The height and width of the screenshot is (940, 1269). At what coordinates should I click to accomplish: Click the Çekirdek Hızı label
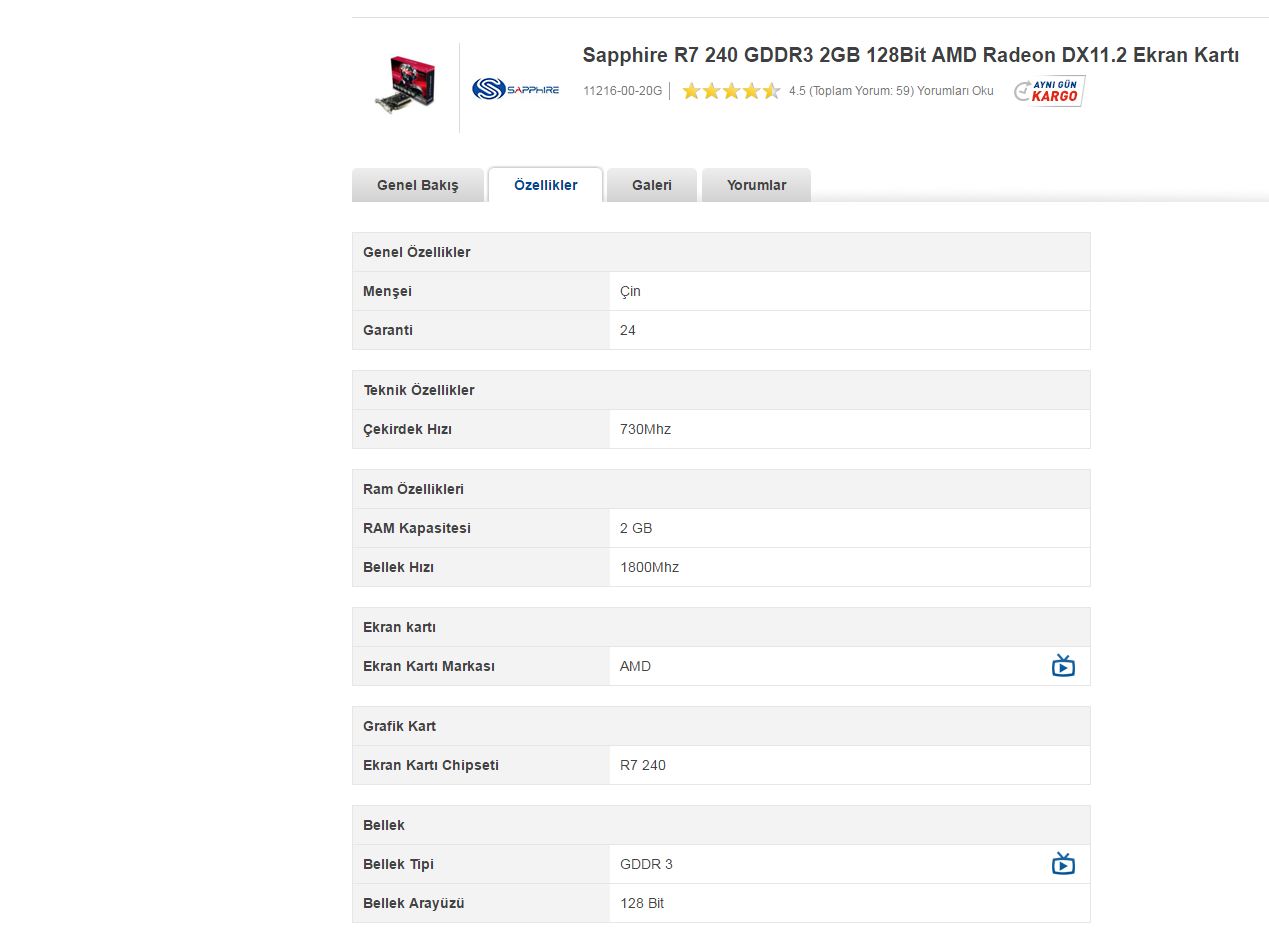tap(408, 429)
